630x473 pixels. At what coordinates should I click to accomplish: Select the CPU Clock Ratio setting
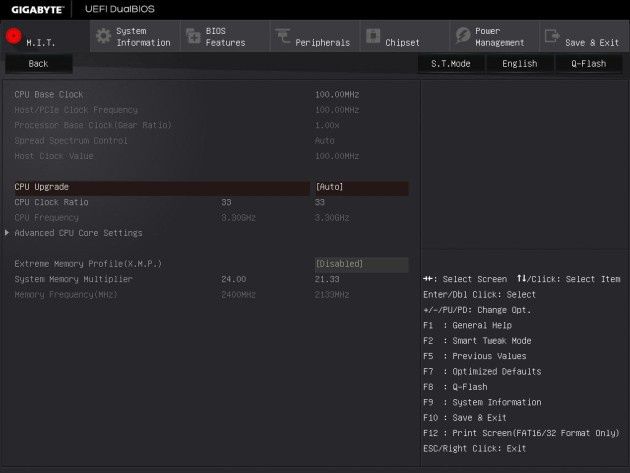pos(51,202)
